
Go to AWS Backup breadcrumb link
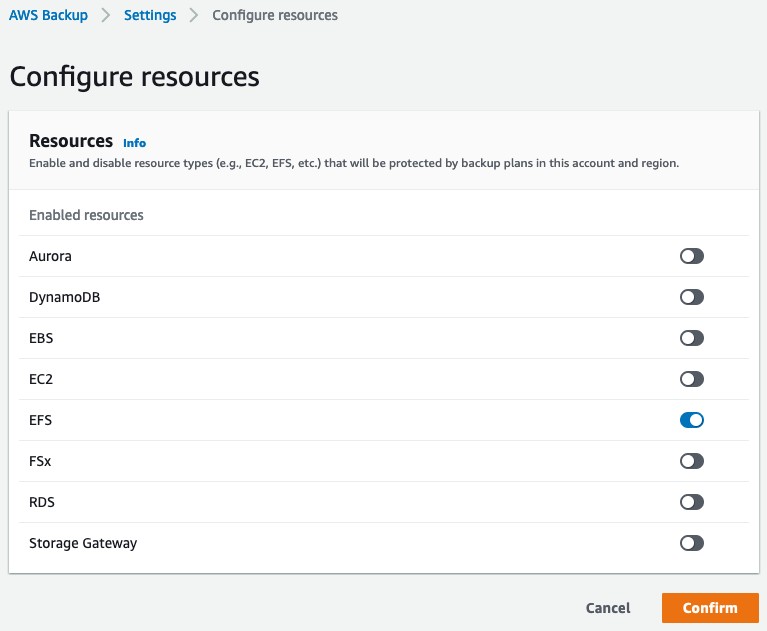(x=48, y=15)
